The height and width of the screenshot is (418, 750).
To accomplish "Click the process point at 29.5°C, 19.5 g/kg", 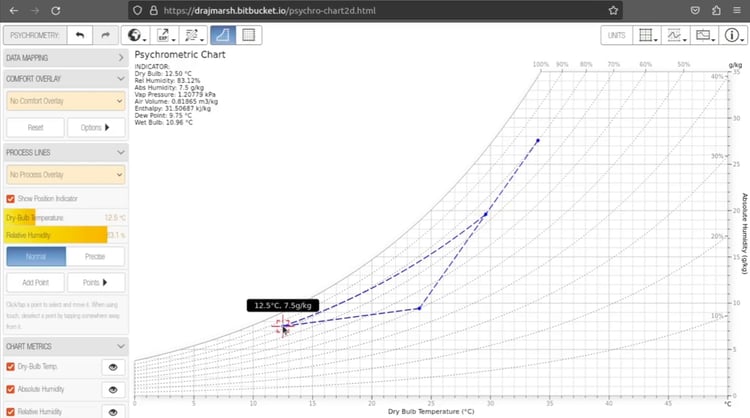I will click(x=486, y=214).
